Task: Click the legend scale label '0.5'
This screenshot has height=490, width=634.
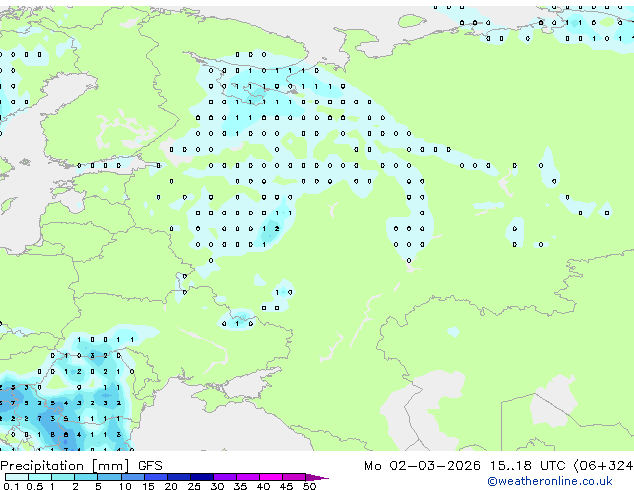Action: point(34,486)
